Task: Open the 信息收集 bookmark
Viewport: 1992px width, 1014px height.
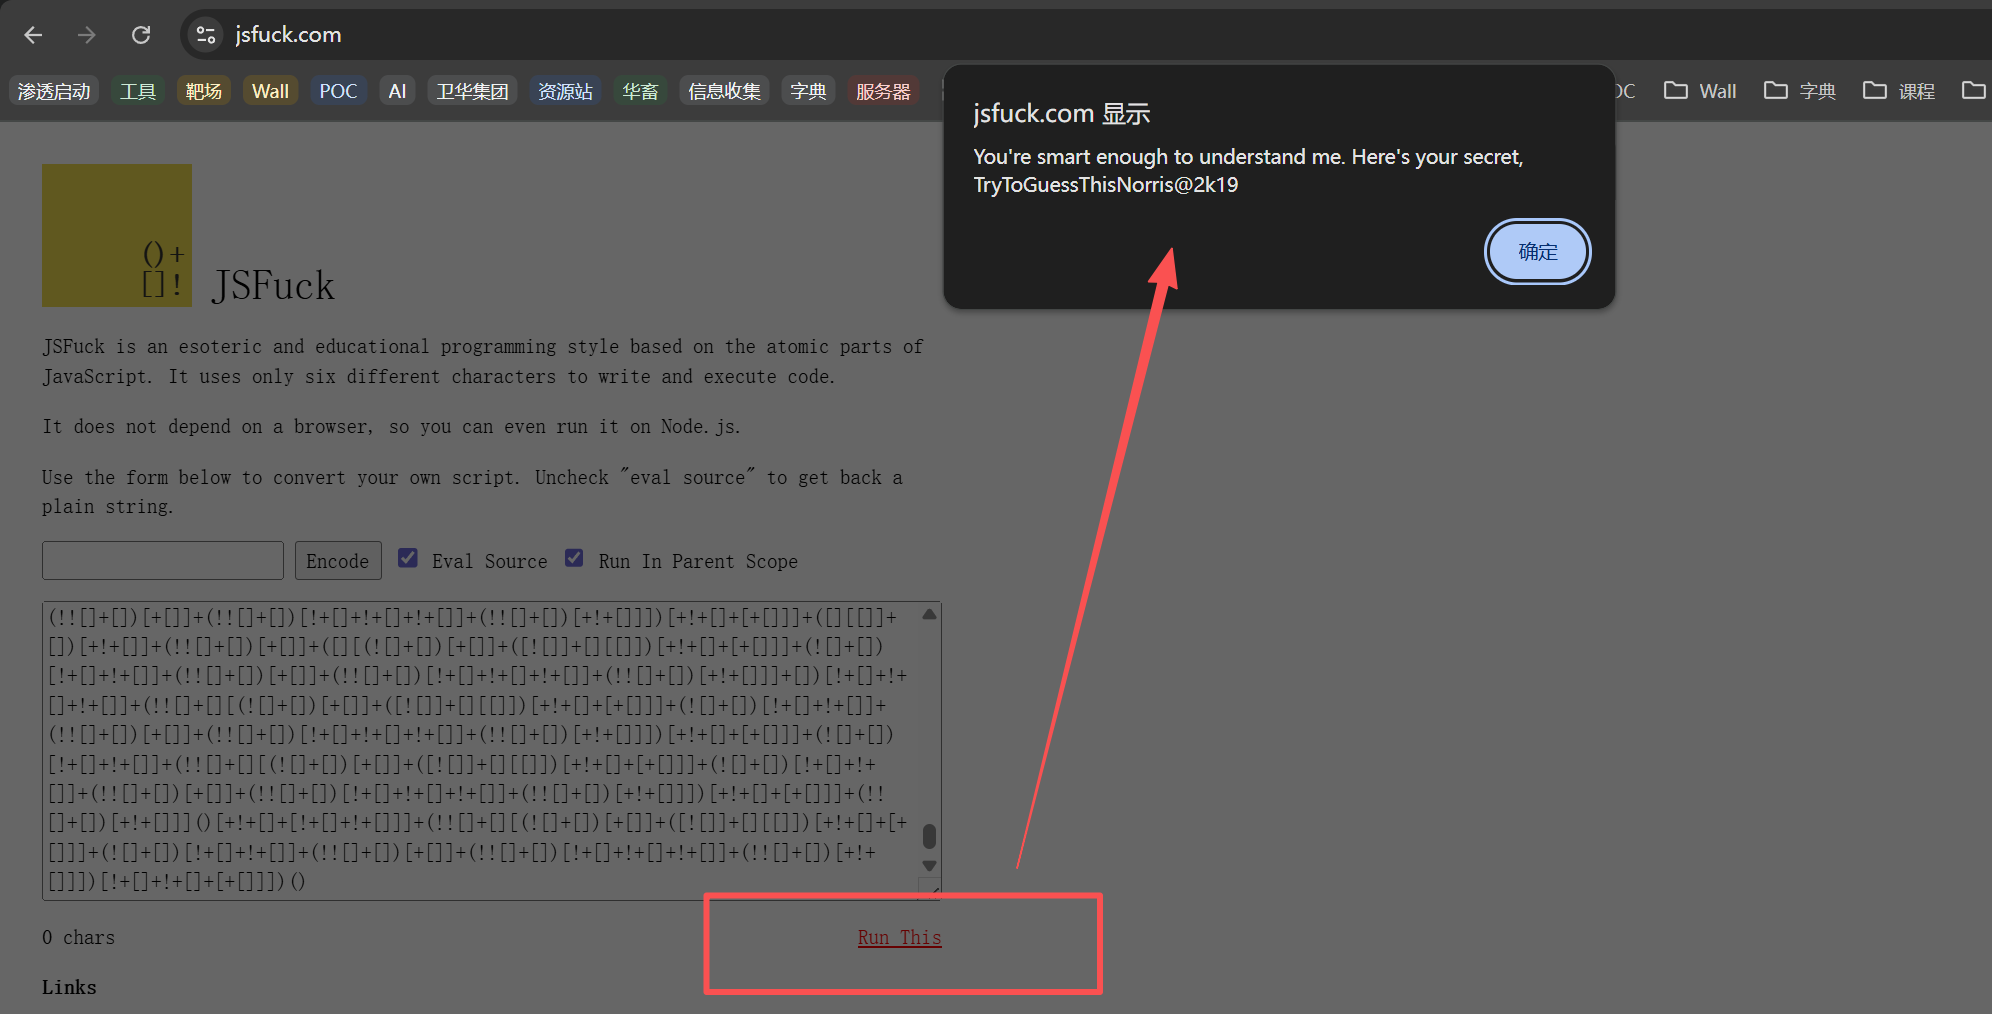Action: tap(724, 91)
